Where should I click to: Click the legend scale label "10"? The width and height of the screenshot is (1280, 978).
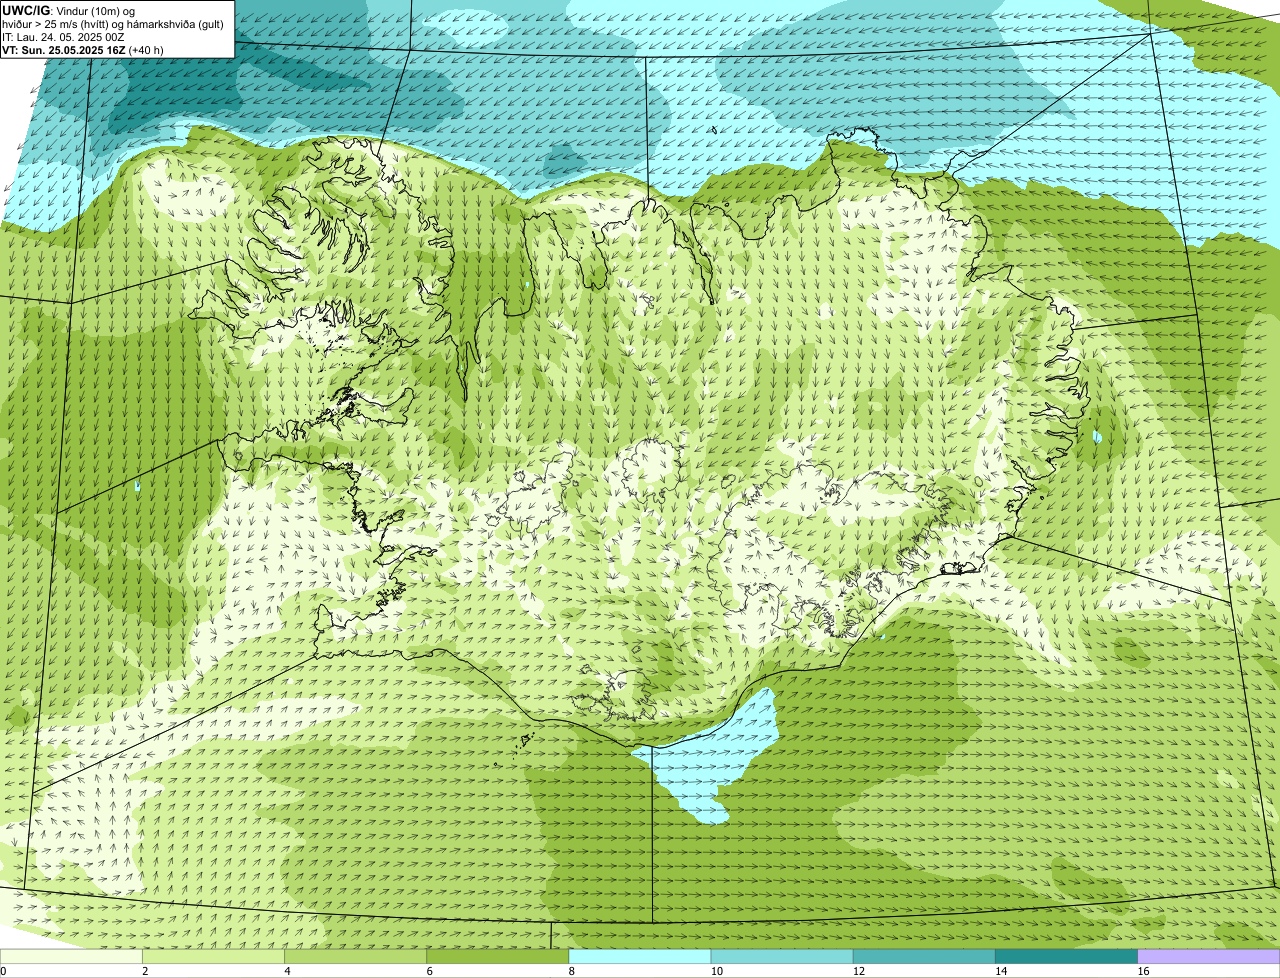(x=717, y=971)
